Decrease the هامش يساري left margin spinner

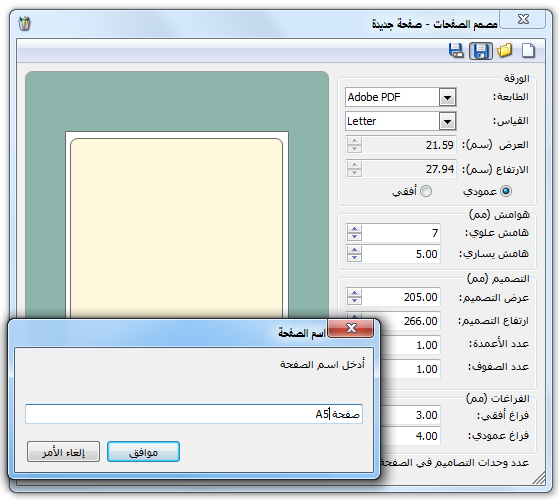[x=354, y=258]
